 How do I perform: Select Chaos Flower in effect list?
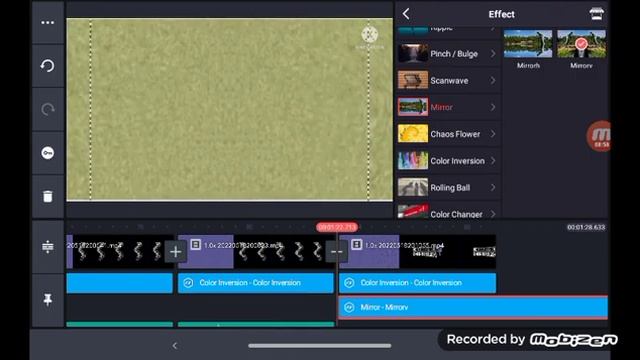(x=448, y=134)
